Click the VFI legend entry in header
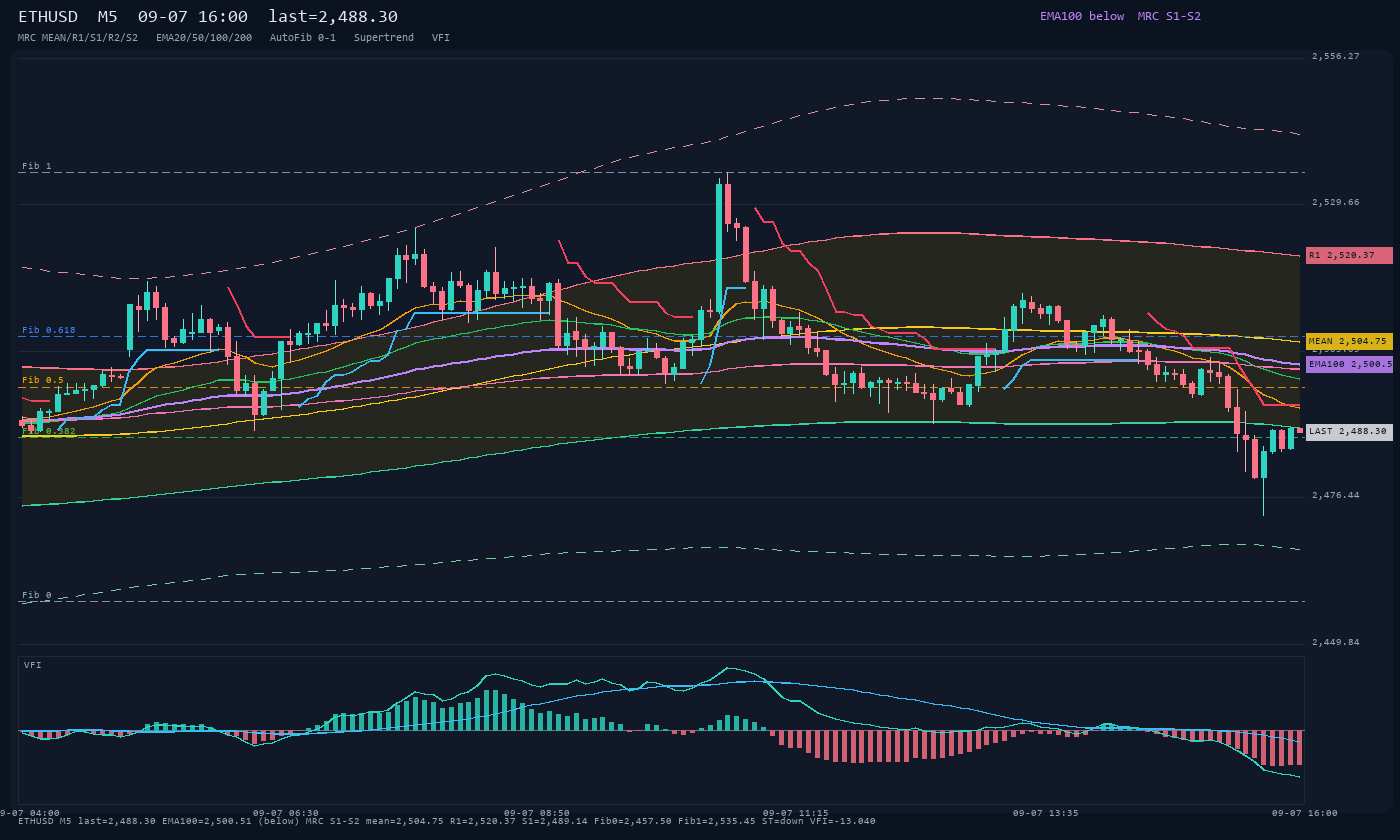The height and width of the screenshot is (840, 1400). (441, 37)
